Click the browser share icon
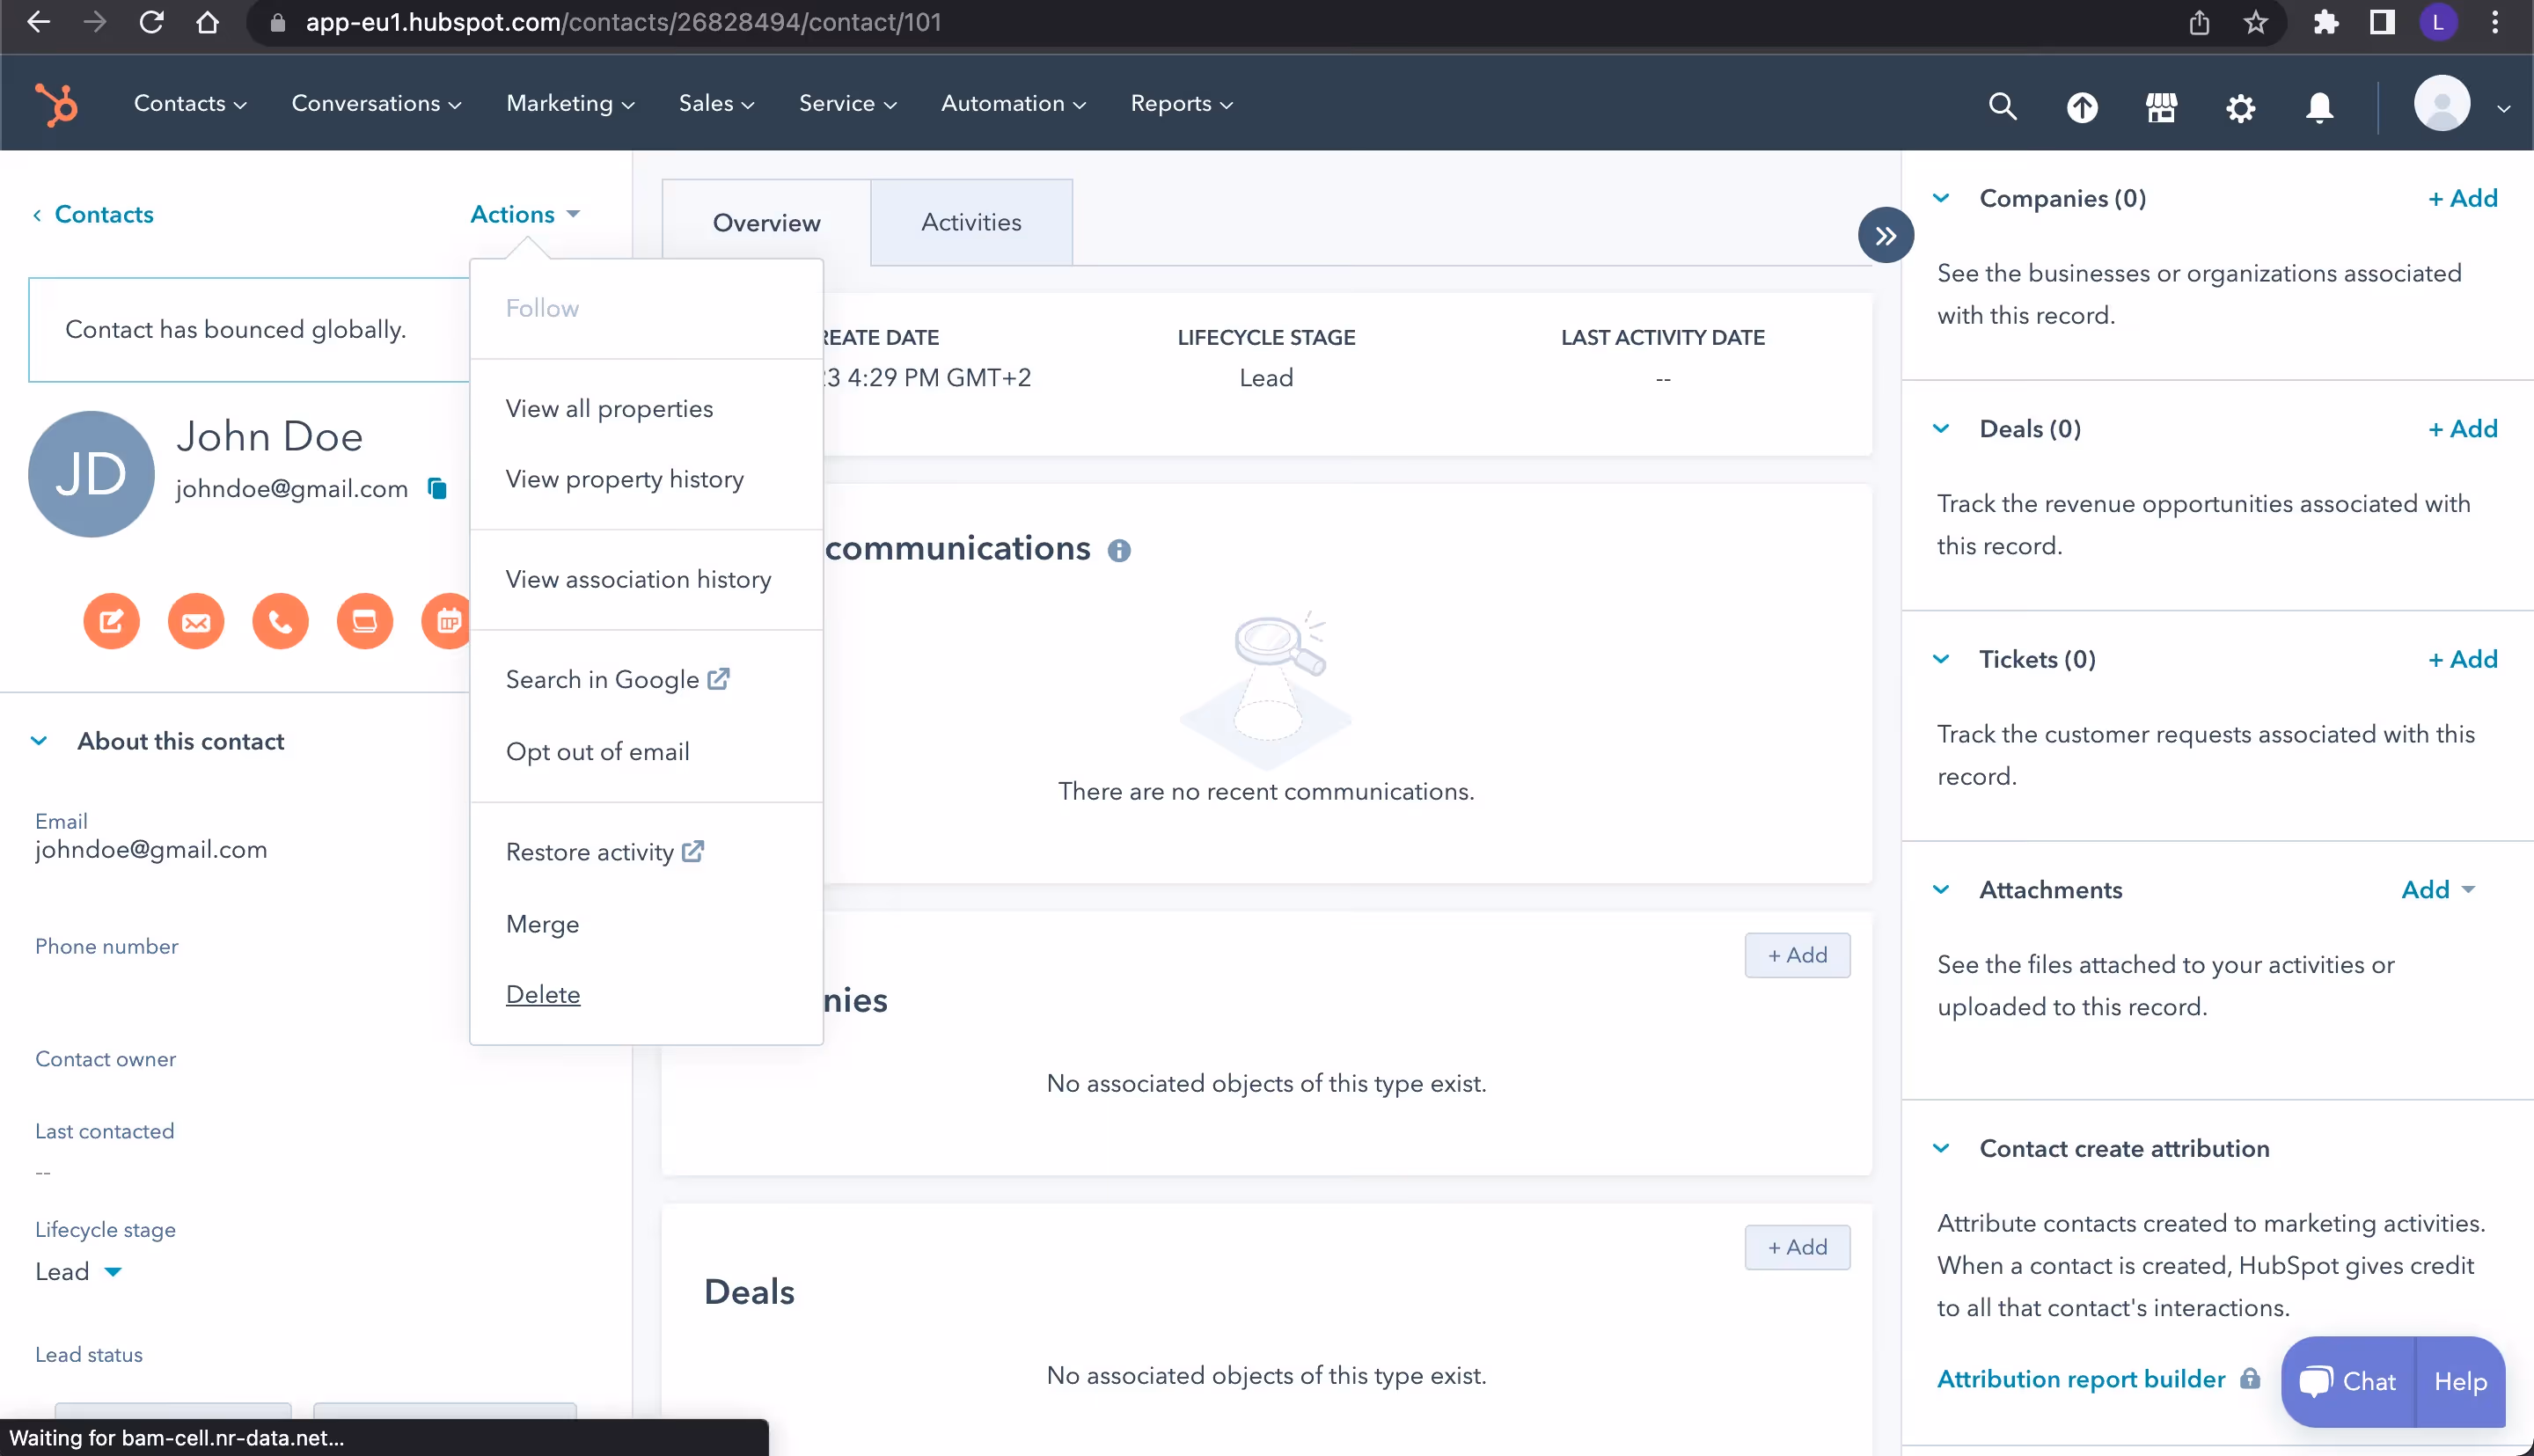 point(2199,22)
